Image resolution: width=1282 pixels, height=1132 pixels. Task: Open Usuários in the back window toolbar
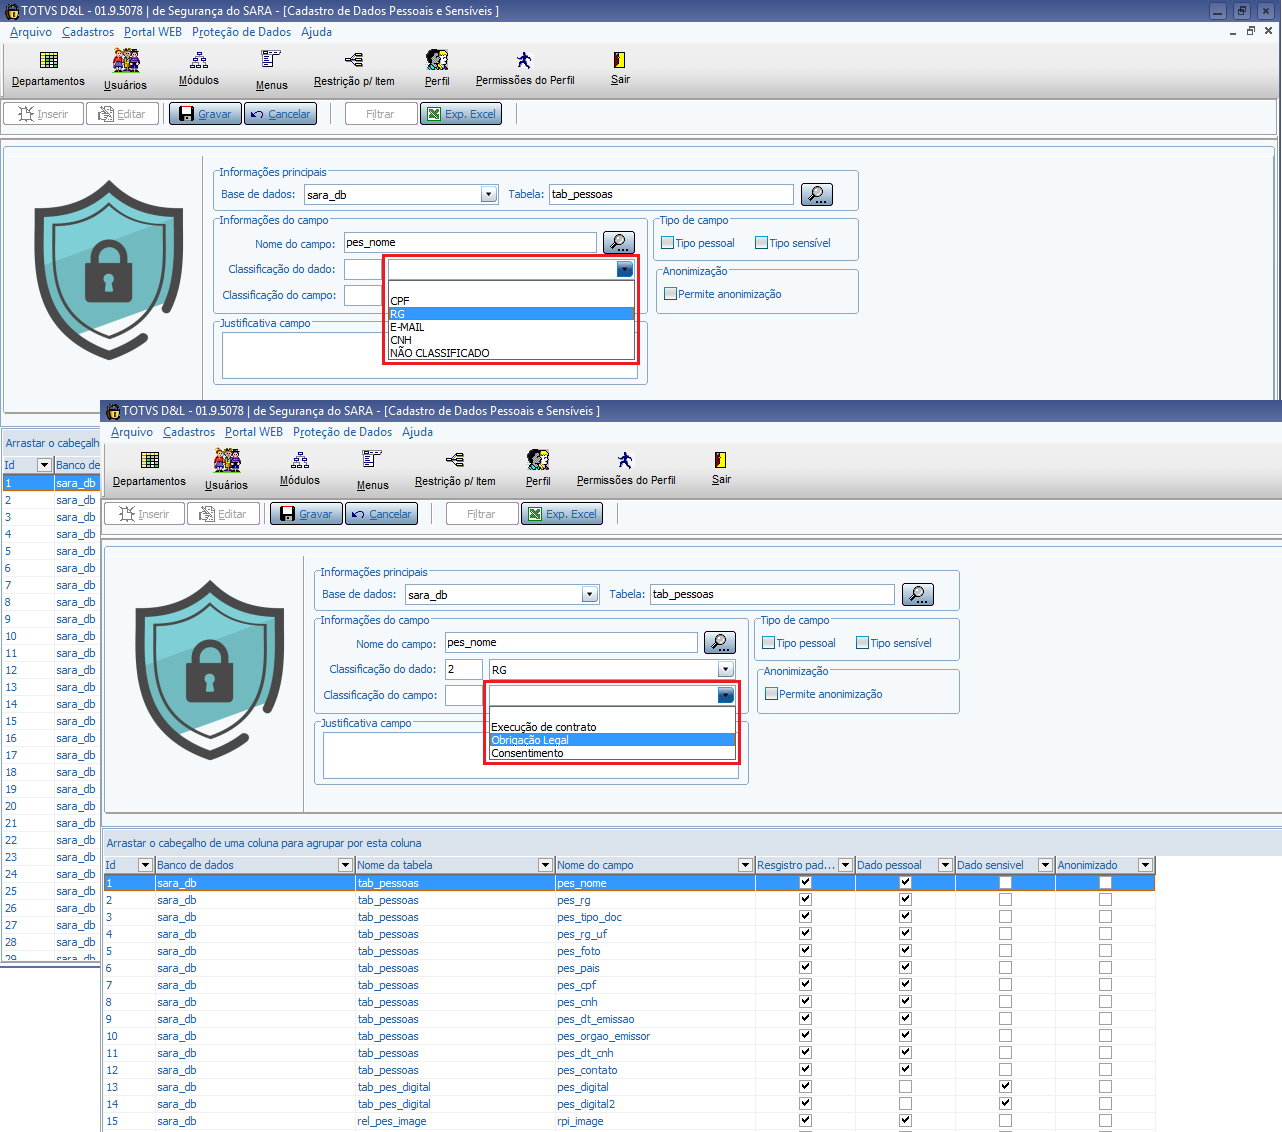pos(125,68)
